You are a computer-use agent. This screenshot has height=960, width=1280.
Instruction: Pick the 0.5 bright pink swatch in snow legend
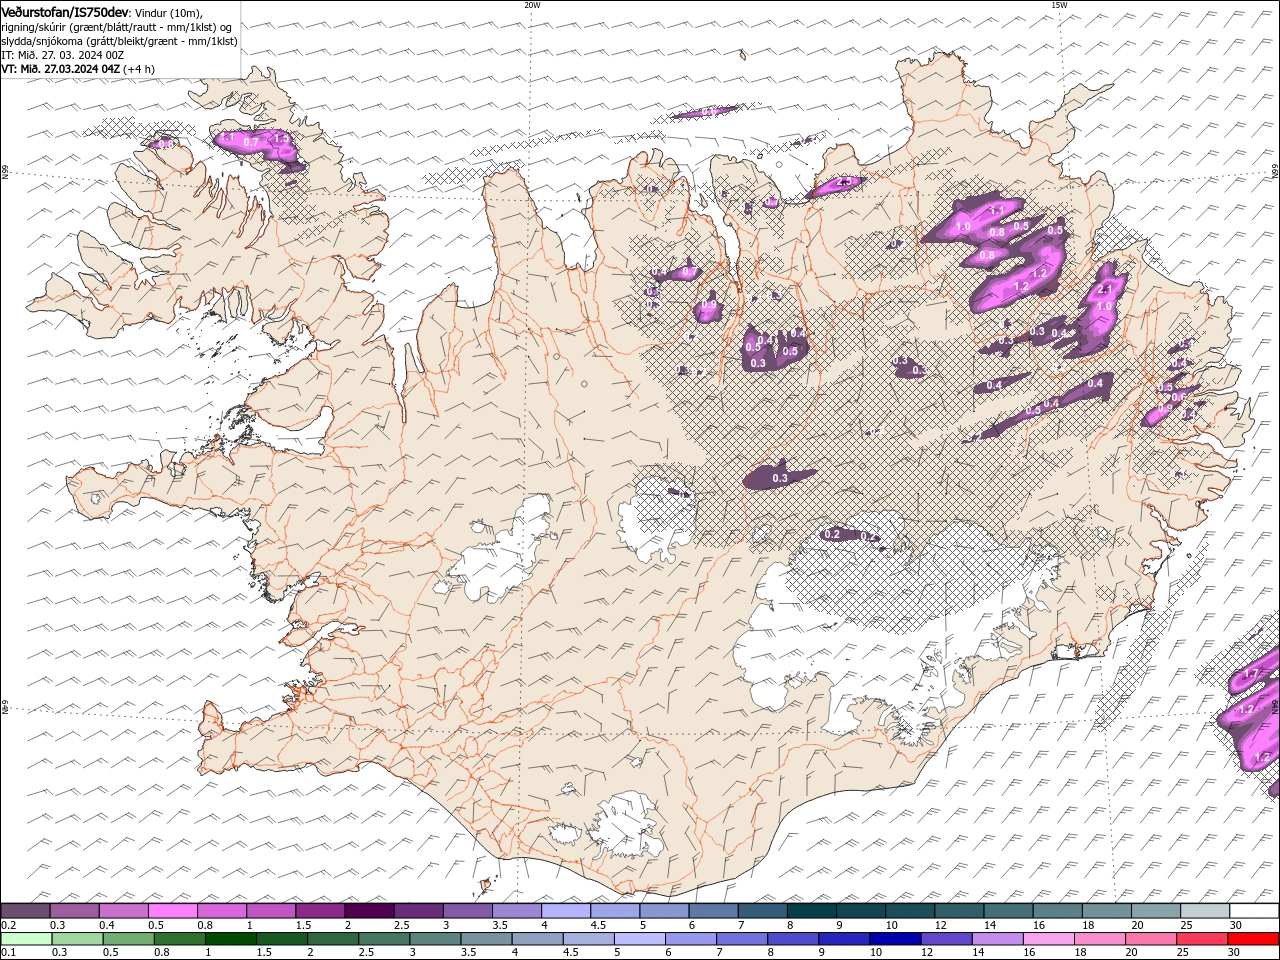172,911
